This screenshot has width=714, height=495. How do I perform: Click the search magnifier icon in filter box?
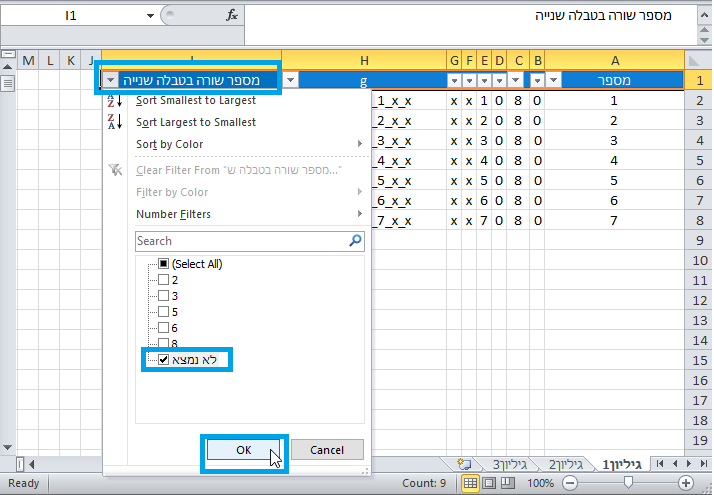(x=355, y=241)
